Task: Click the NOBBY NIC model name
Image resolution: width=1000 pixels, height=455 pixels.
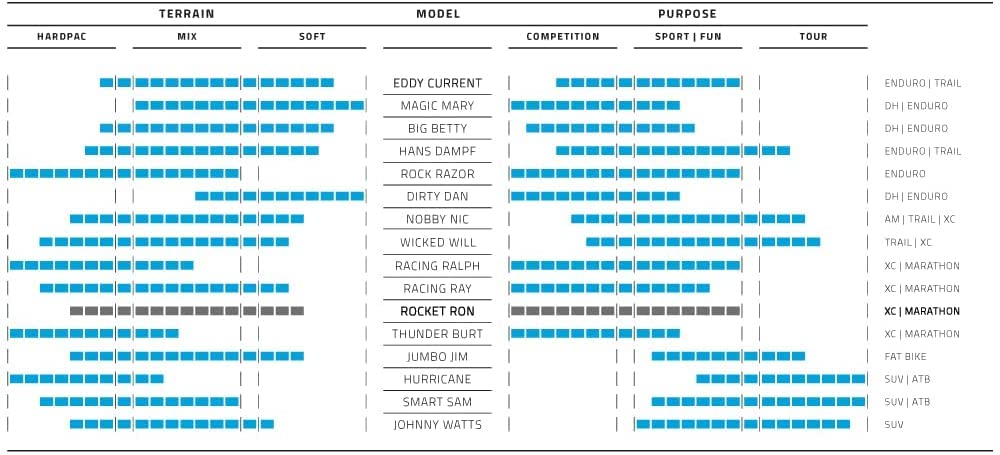Action: pyautogui.click(x=437, y=220)
